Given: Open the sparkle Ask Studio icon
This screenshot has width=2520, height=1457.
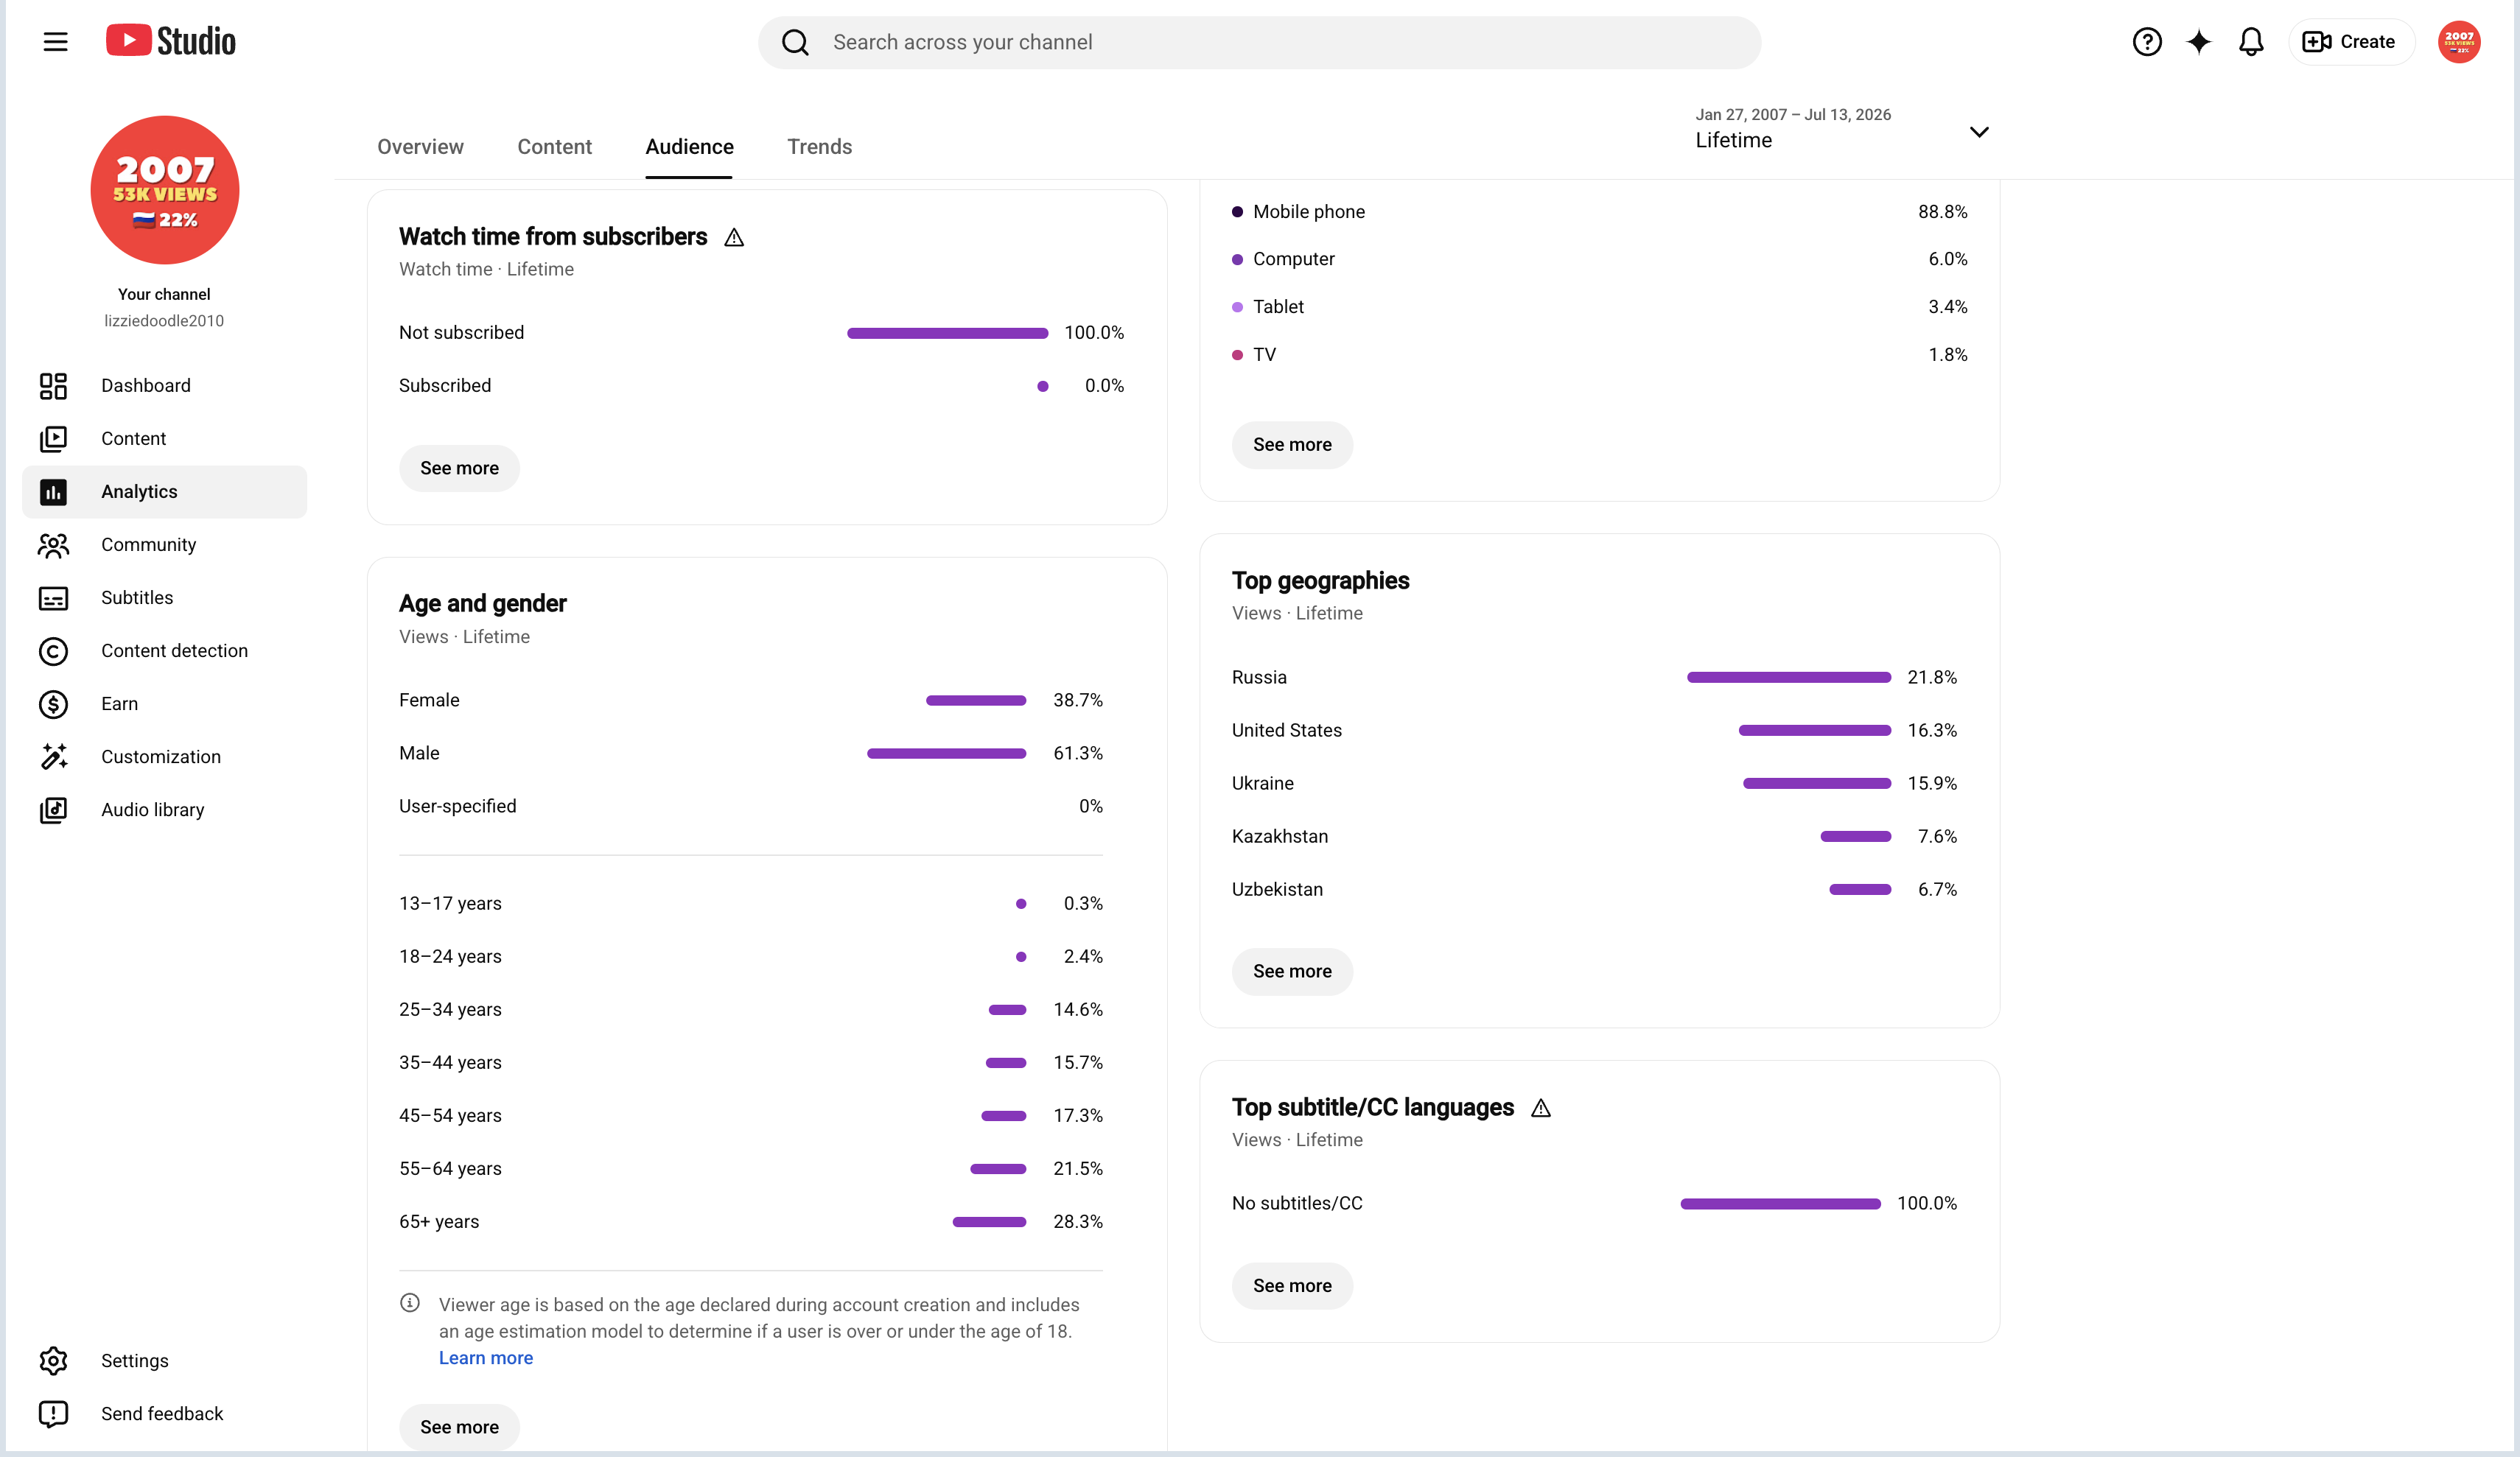Looking at the screenshot, I should coord(2198,42).
